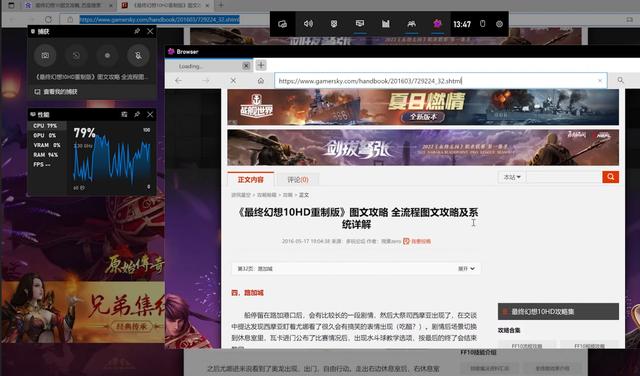The width and height of the screenshot is (640, 376).
Task: Expand the 展开 page list chevron
Action: [x=466, y=269]
